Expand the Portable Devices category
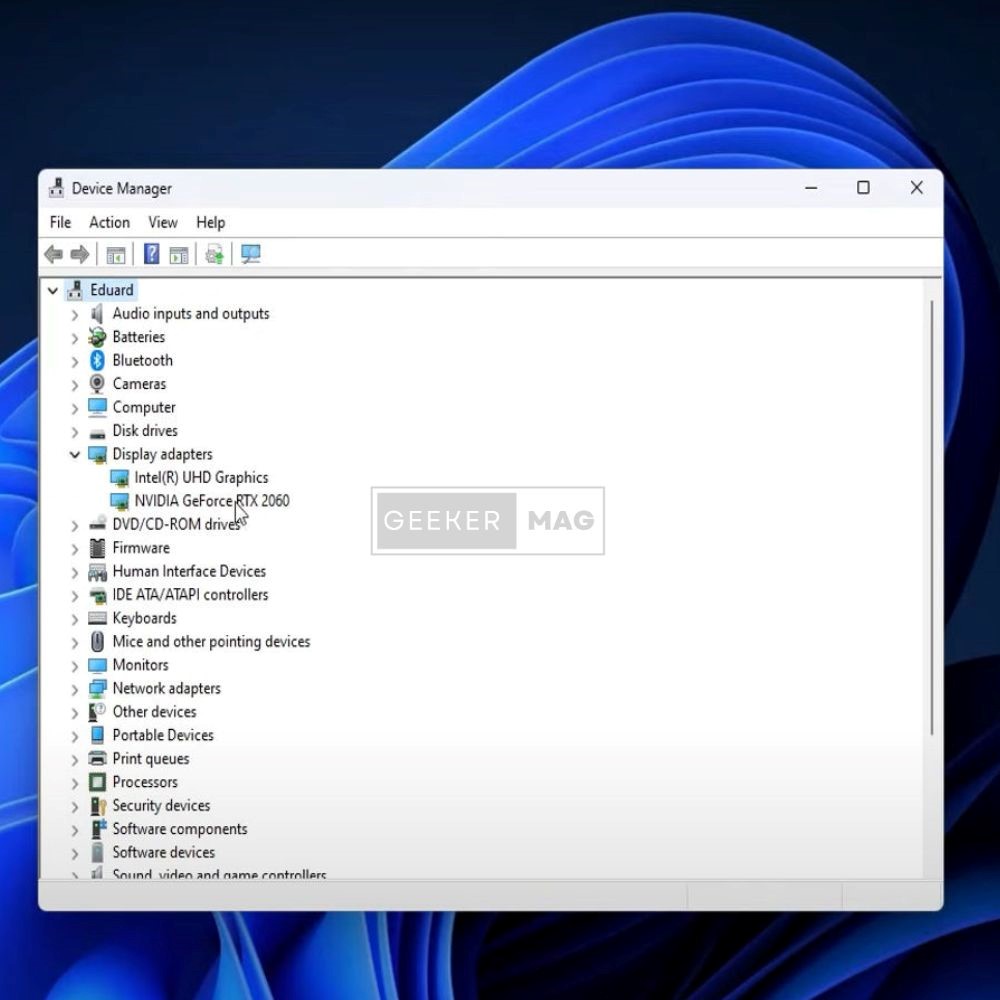This screenshot has height=1000, width=1000. (x=75, y=736)
